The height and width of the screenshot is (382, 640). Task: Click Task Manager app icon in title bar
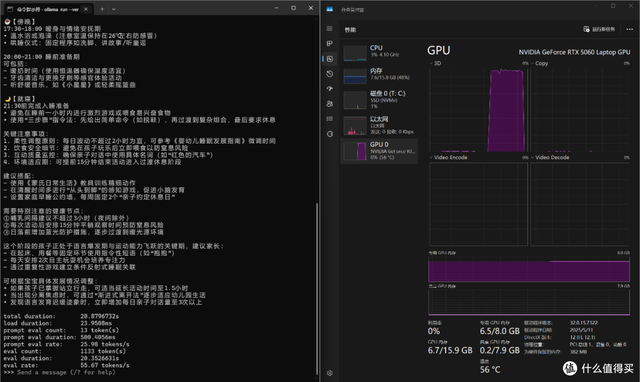tap(329, 9)
